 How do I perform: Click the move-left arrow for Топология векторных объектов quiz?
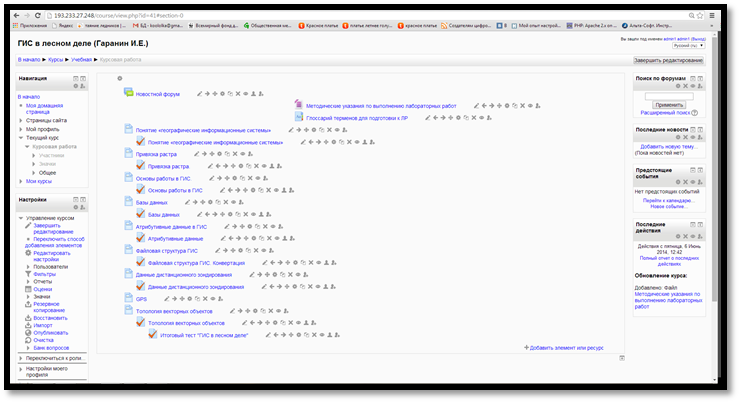(252, 323)
